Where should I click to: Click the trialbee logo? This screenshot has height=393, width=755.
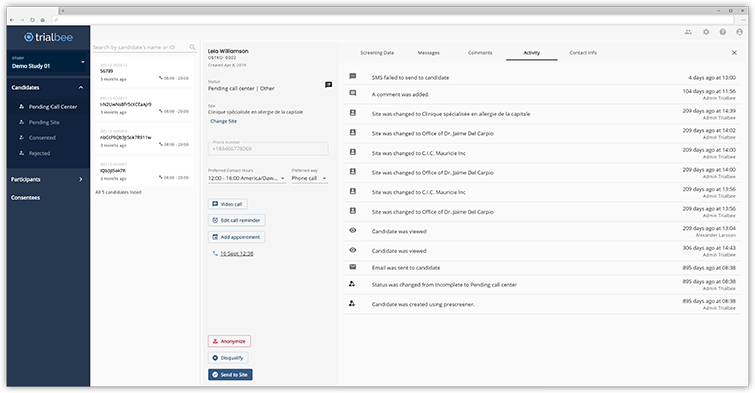(x=48, y=37)
